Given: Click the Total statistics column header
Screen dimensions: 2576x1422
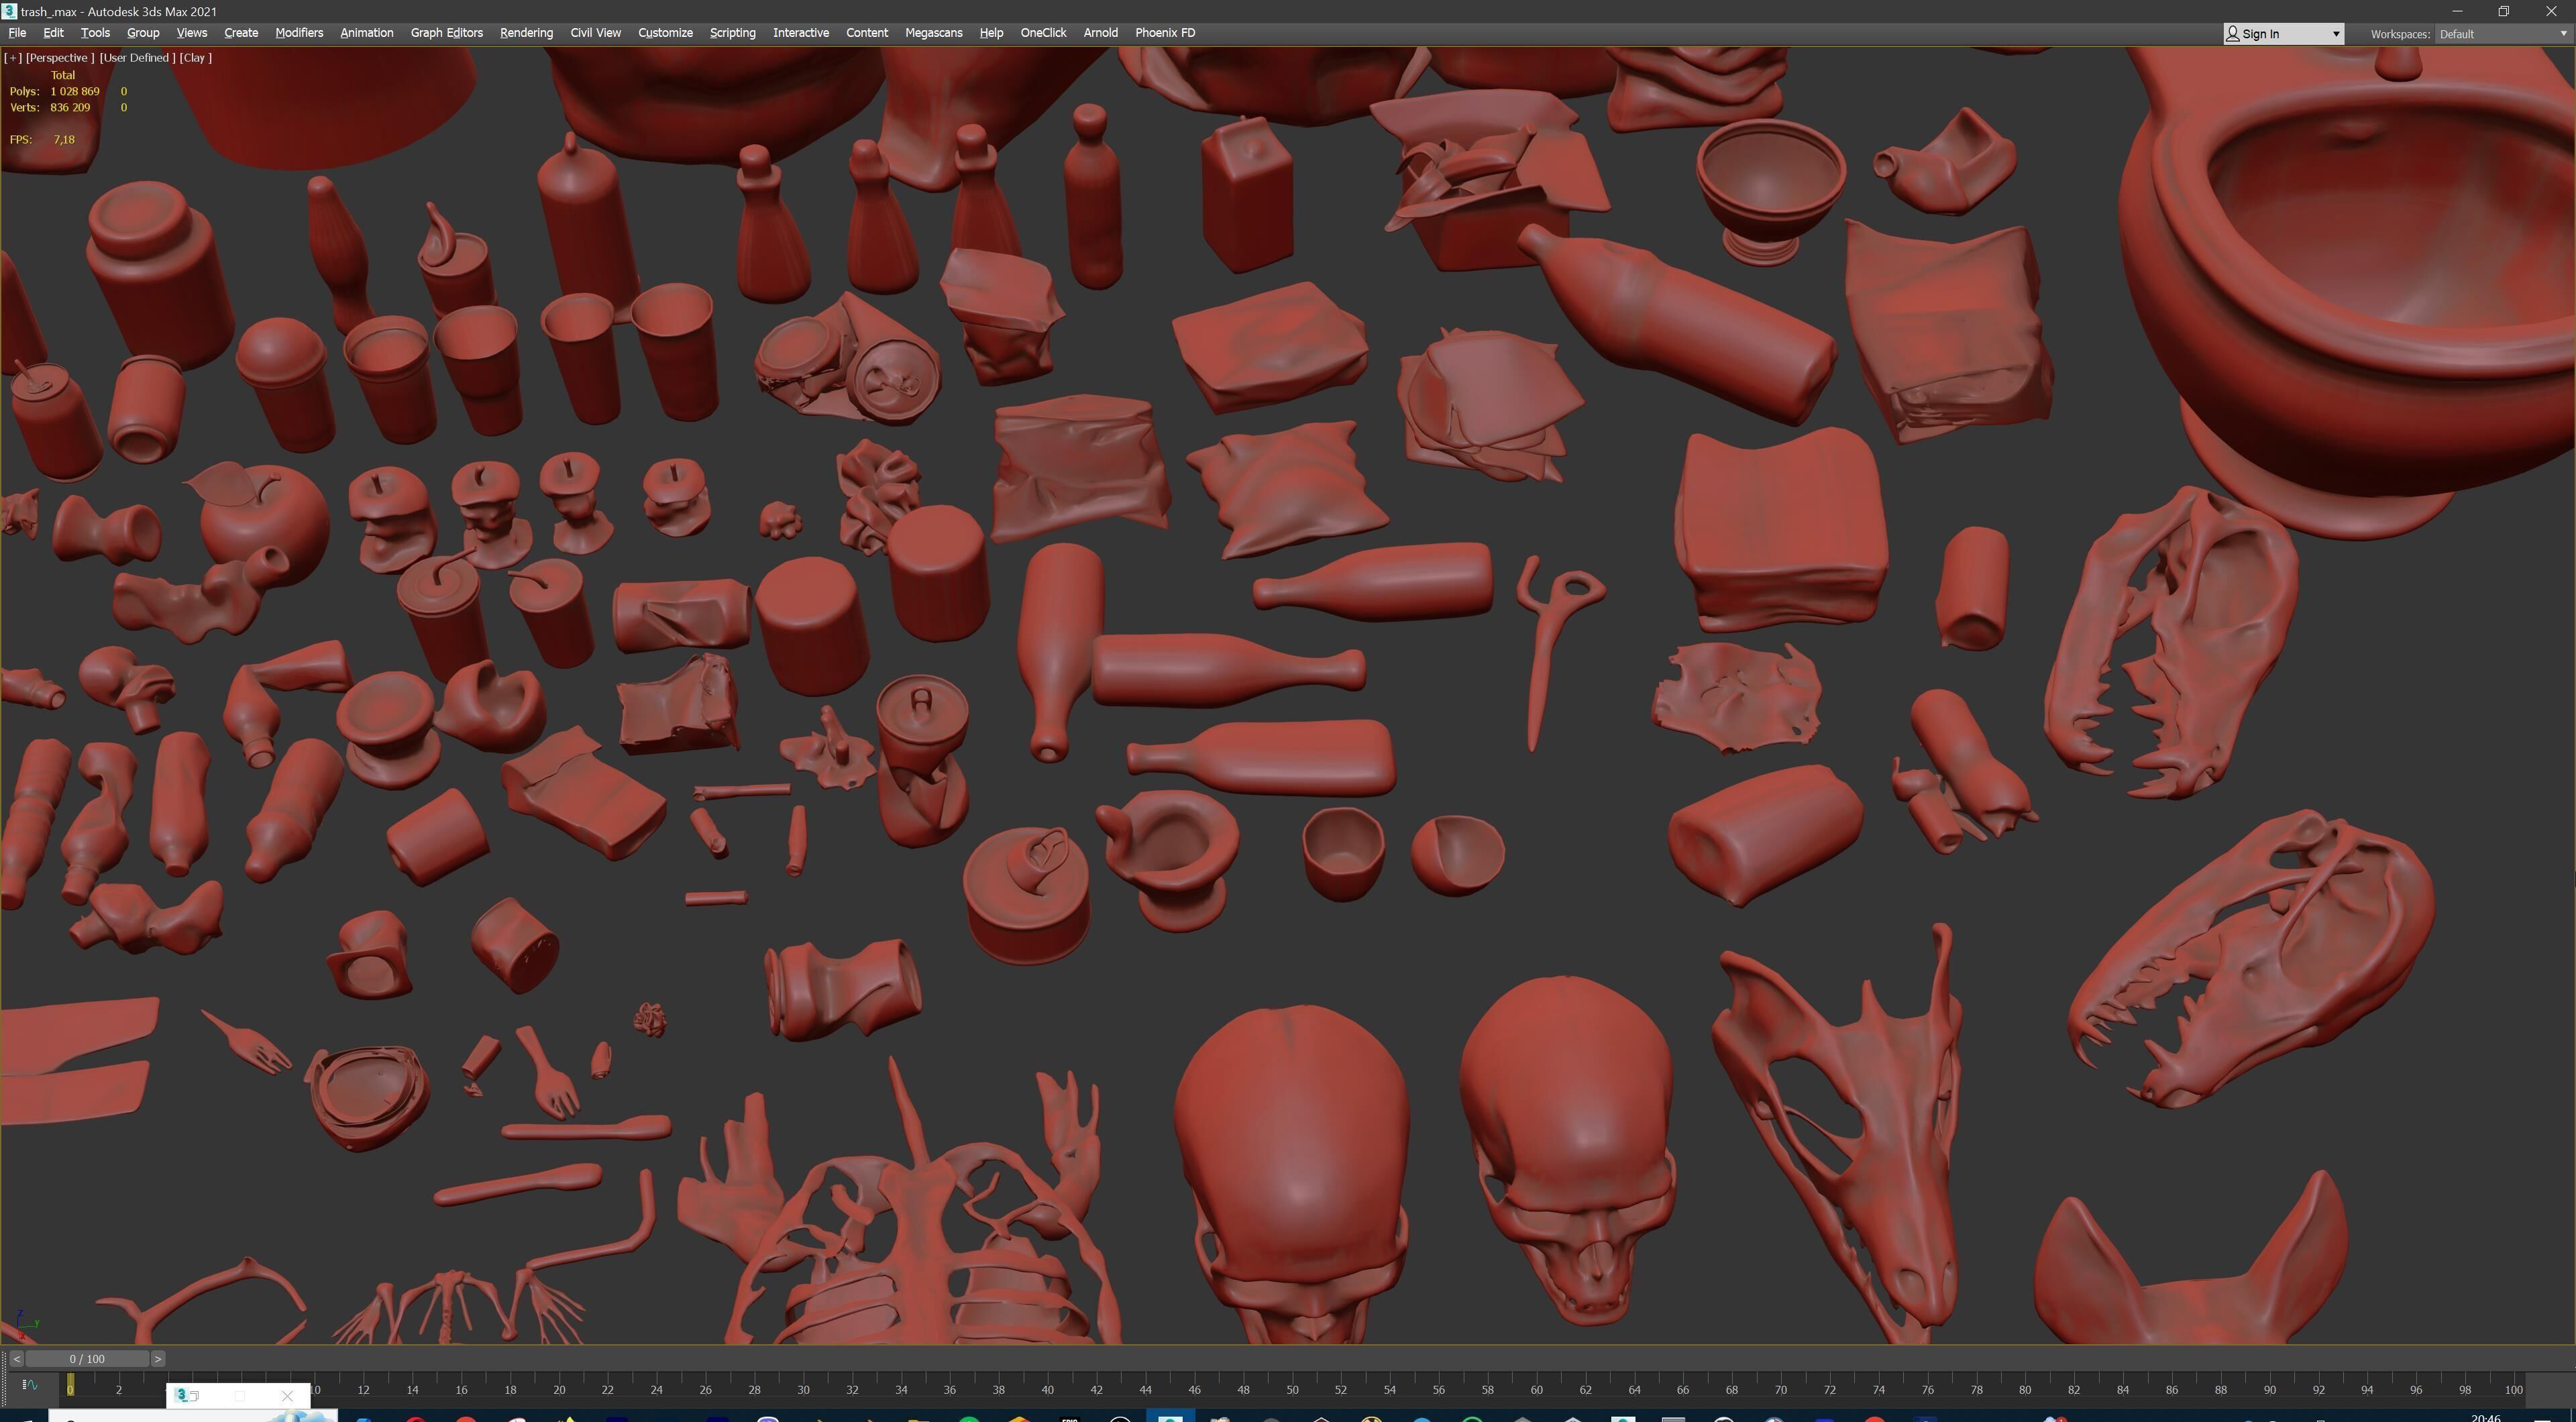Looking at the screenshot, I should pyautogui.click(x=63, y=75).
